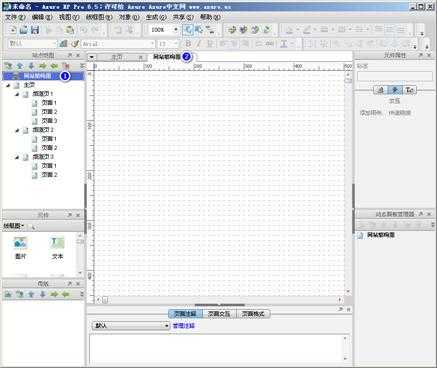
Task: Select the middle interactions tab in widget properties
Action: point(395,90)
